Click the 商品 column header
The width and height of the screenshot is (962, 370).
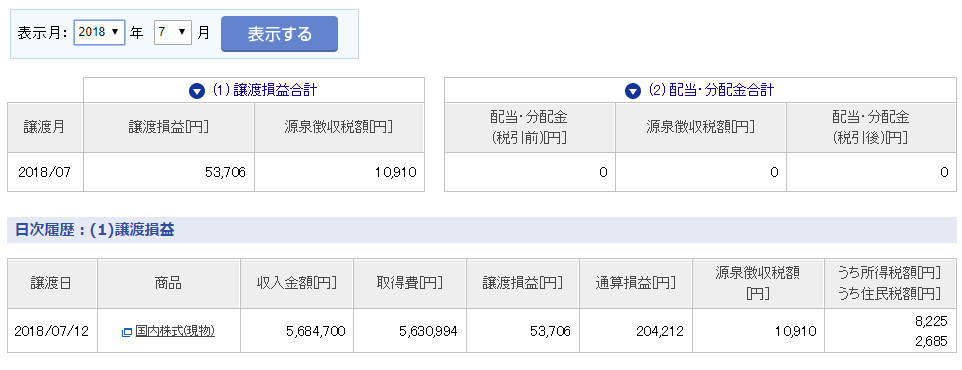[168, 283]
